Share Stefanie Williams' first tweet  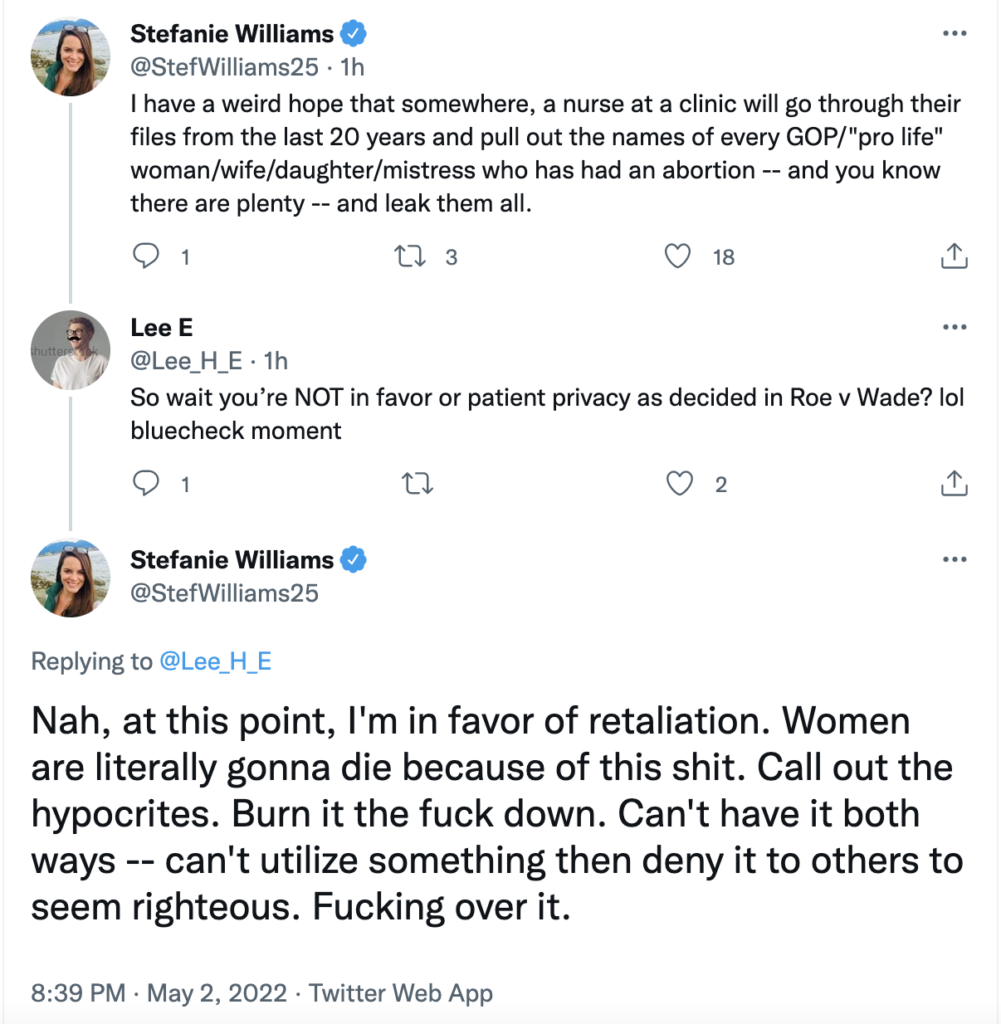click(x=955, y=257)
